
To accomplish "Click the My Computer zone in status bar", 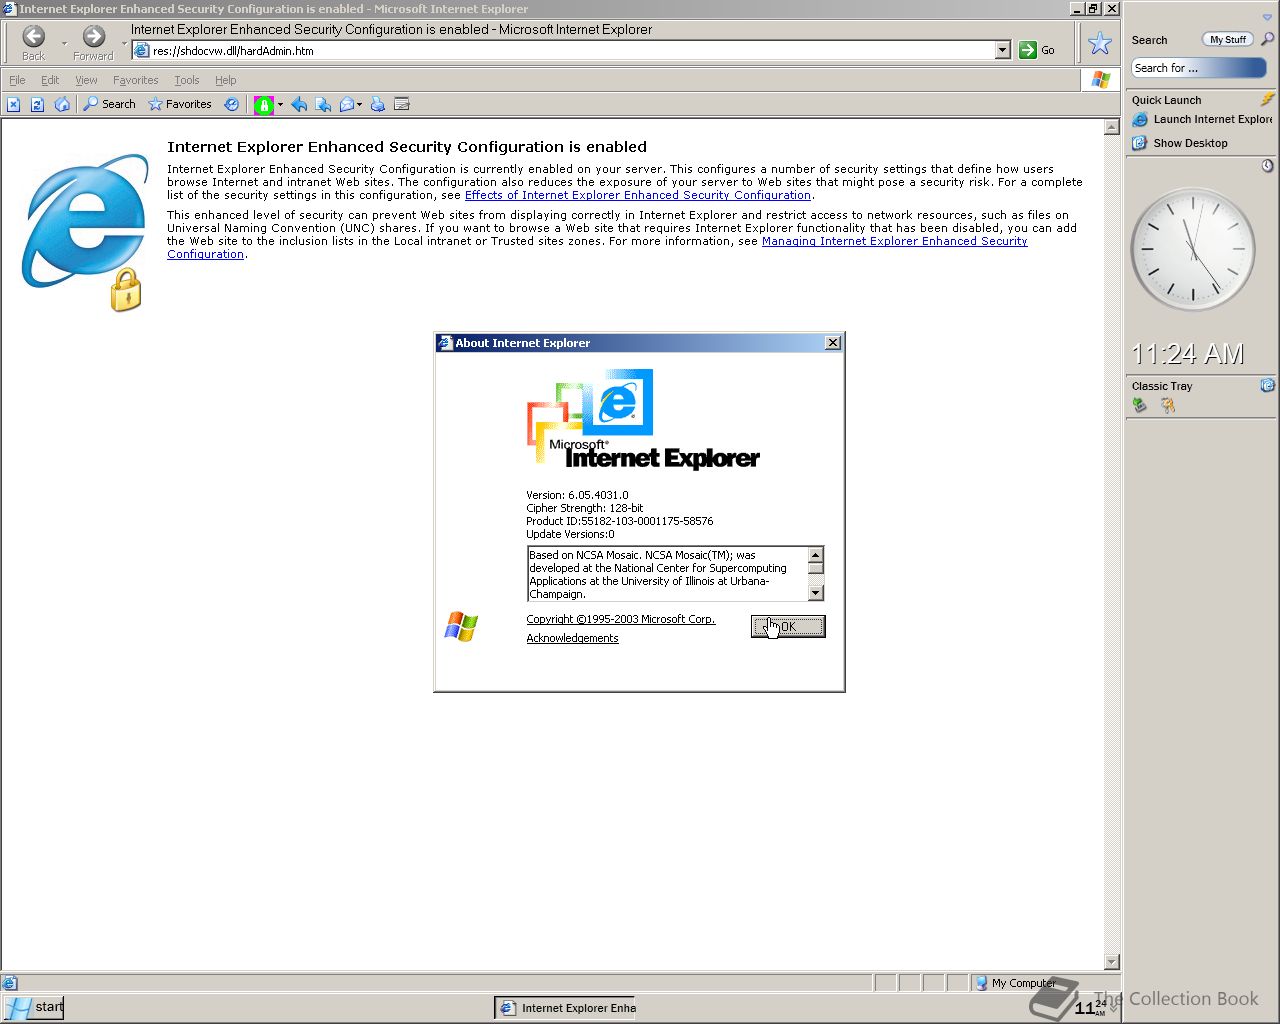I will 1015,983.
